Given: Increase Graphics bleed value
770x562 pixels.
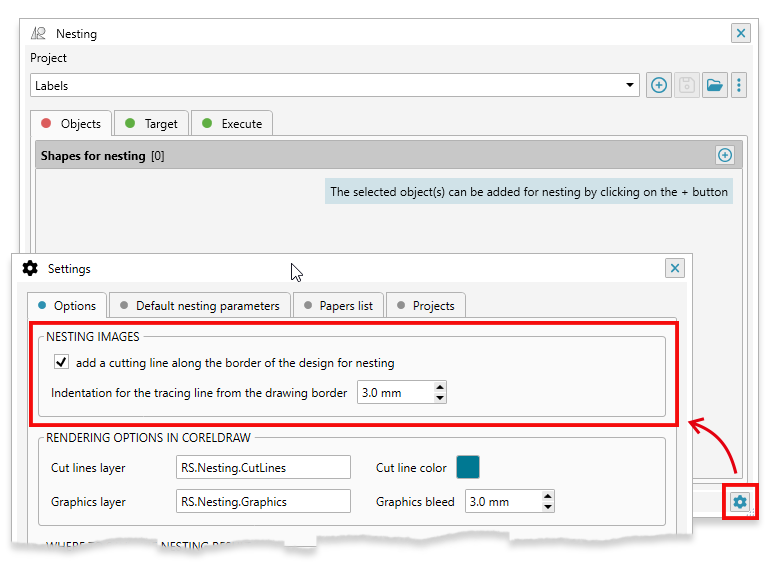Looking at the screenshot, I should pos(548,496).
